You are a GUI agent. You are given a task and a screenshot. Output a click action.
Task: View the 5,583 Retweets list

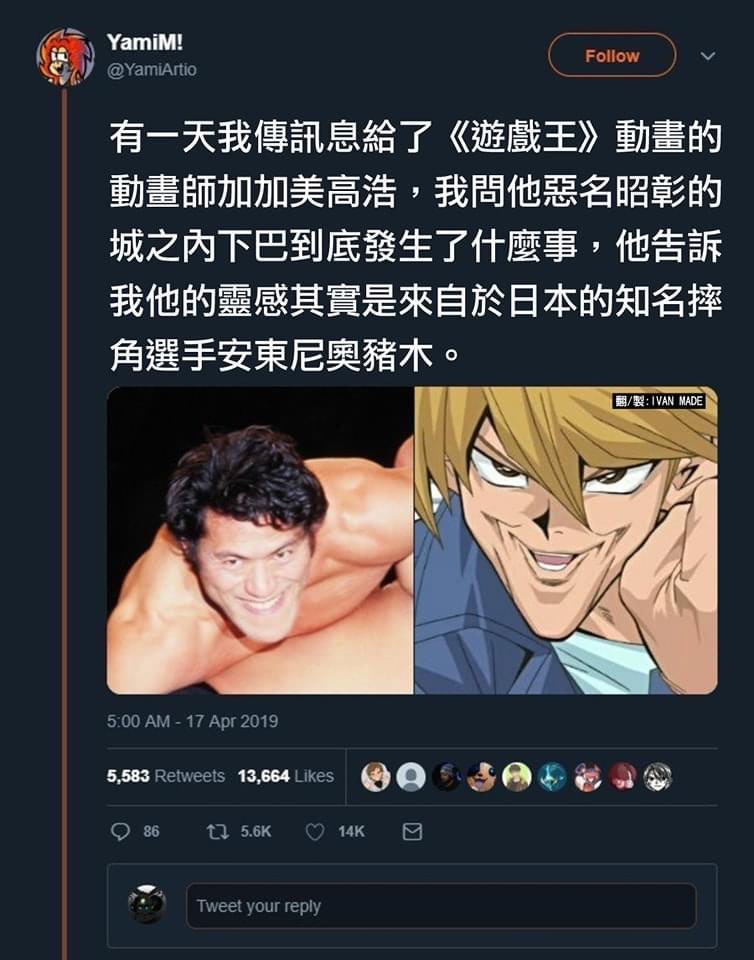(166, 776)
